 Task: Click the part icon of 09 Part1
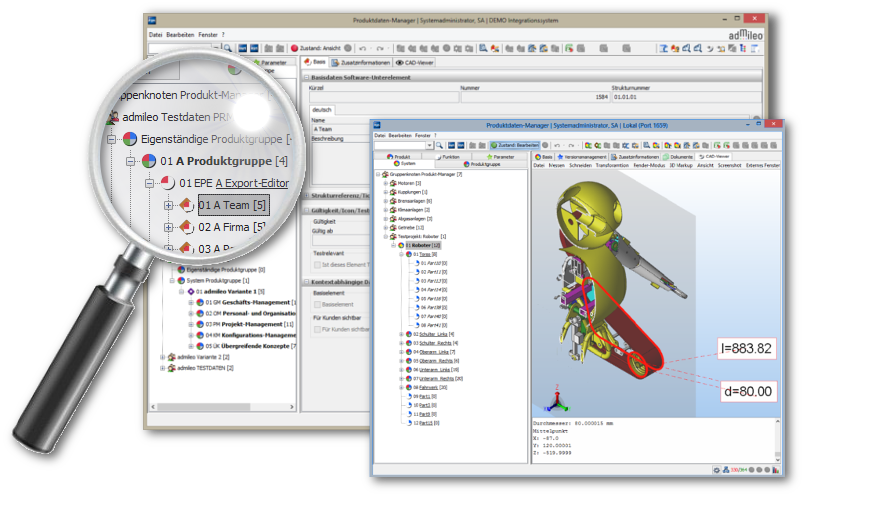[x=410, y=397]
